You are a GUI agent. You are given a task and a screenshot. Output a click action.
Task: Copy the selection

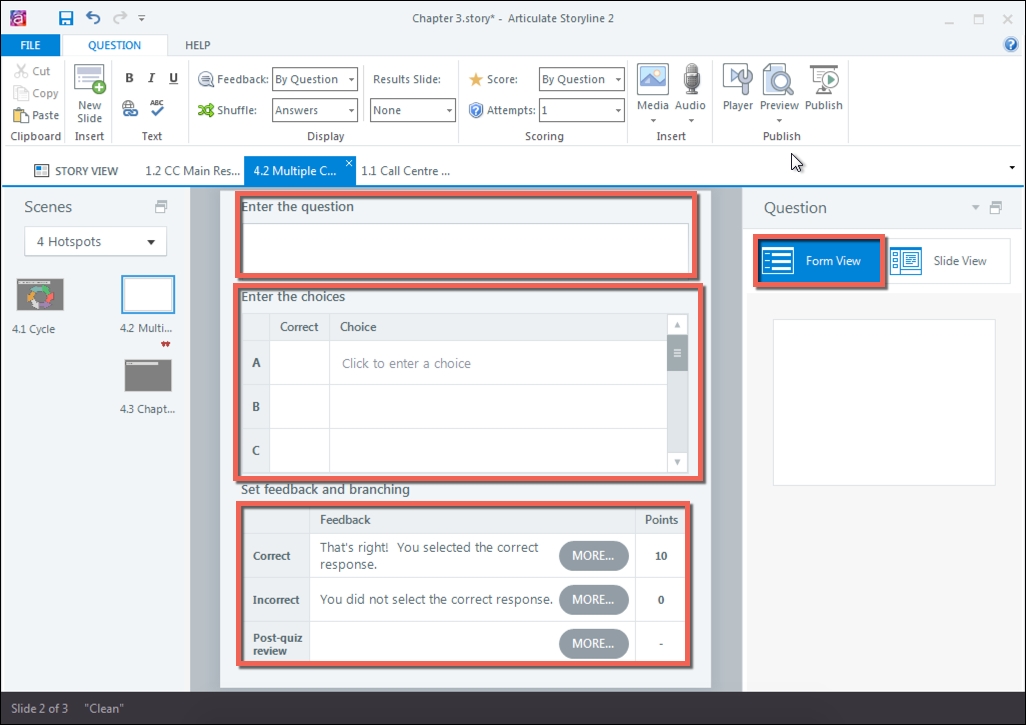click(x=36, y=93)
